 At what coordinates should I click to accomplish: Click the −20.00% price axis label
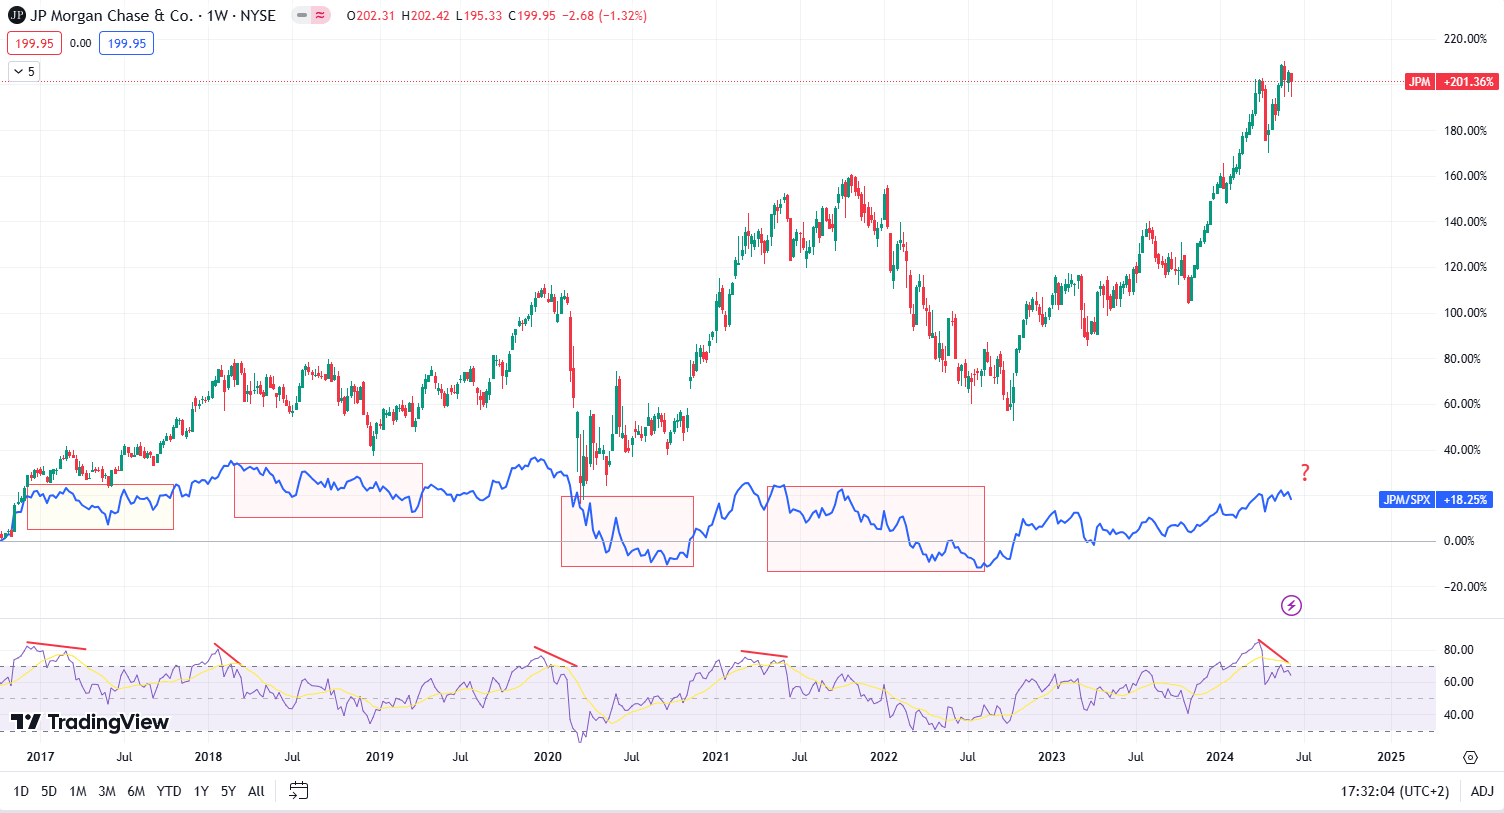click(x=1463, y=587)
